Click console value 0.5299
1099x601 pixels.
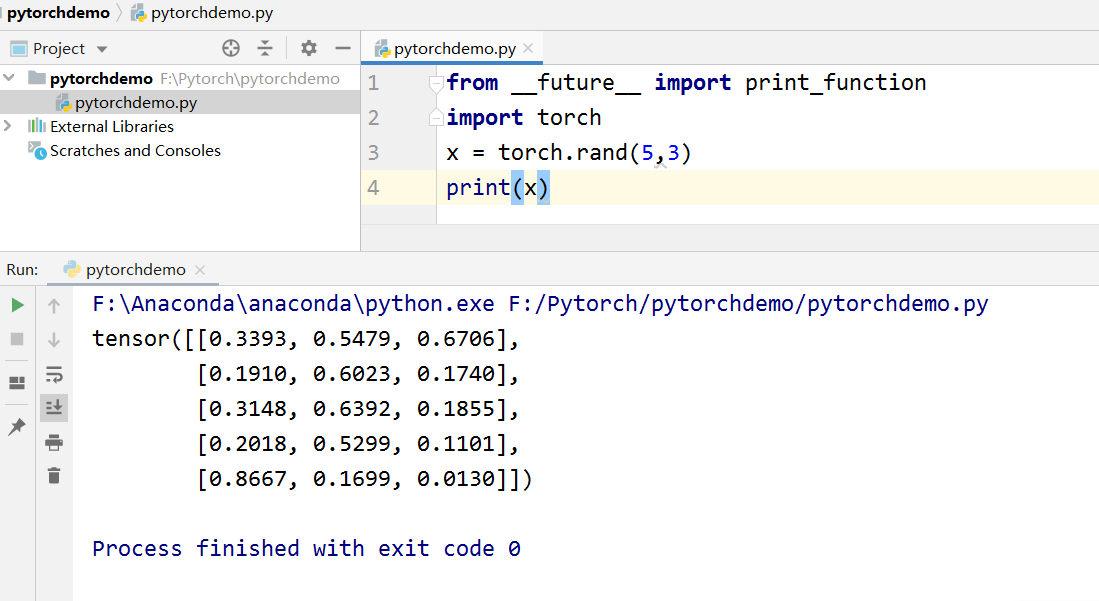(x=352, y=444)
